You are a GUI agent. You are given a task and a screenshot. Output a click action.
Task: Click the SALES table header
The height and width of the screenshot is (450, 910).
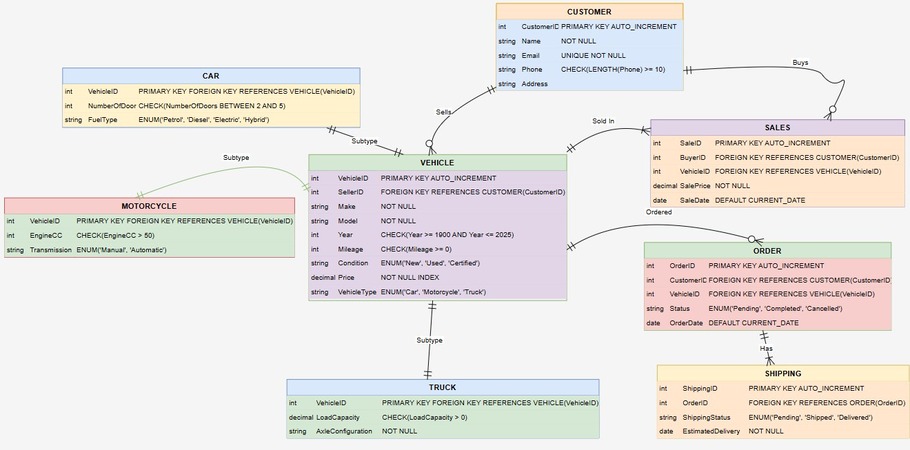[x=777, y=128]
